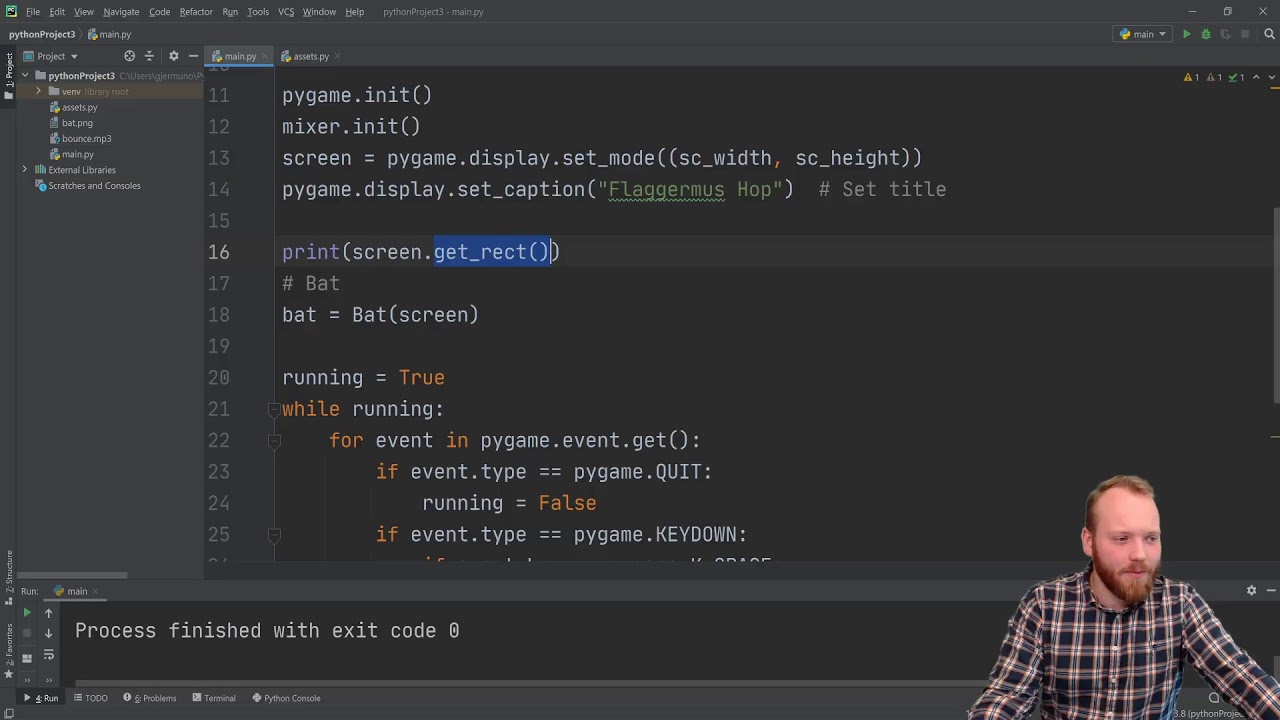The height and width of the screenshot is (720, 1280).
Task: Select assets.py in the project tree
Action: point(79,107)
